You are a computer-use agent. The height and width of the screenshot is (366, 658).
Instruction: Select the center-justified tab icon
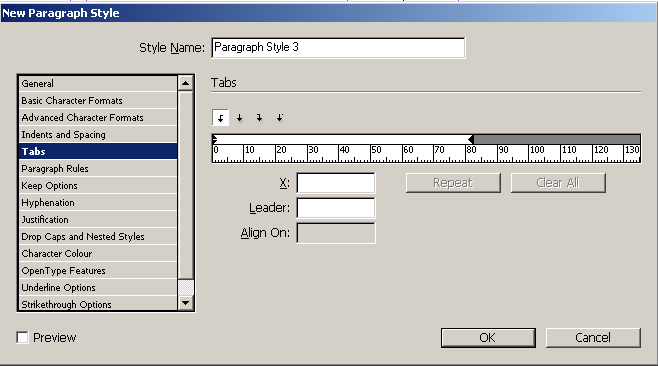[x=240, y=118]
